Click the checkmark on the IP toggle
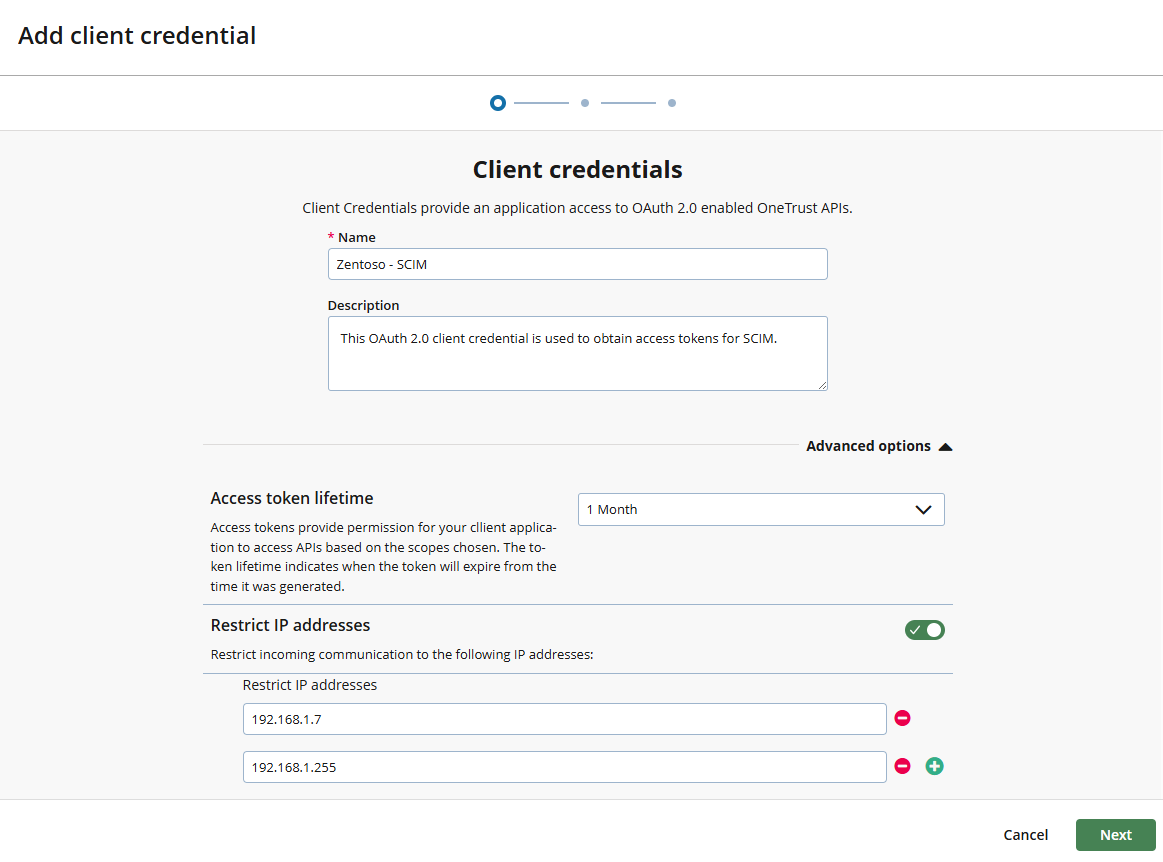Viewport: 1163px width, 862px height. [916, 630]
